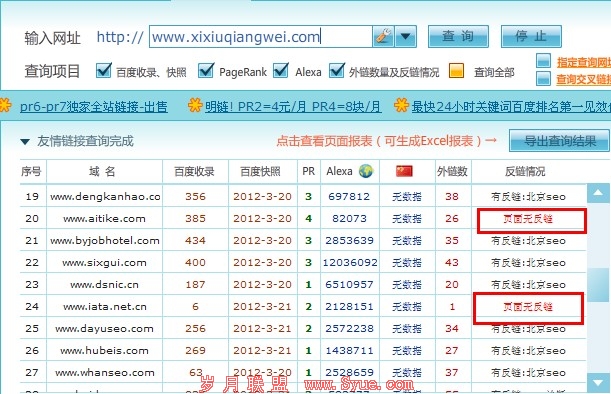Toggle the 百度收录、快照 checkbox

coord(104,71)
